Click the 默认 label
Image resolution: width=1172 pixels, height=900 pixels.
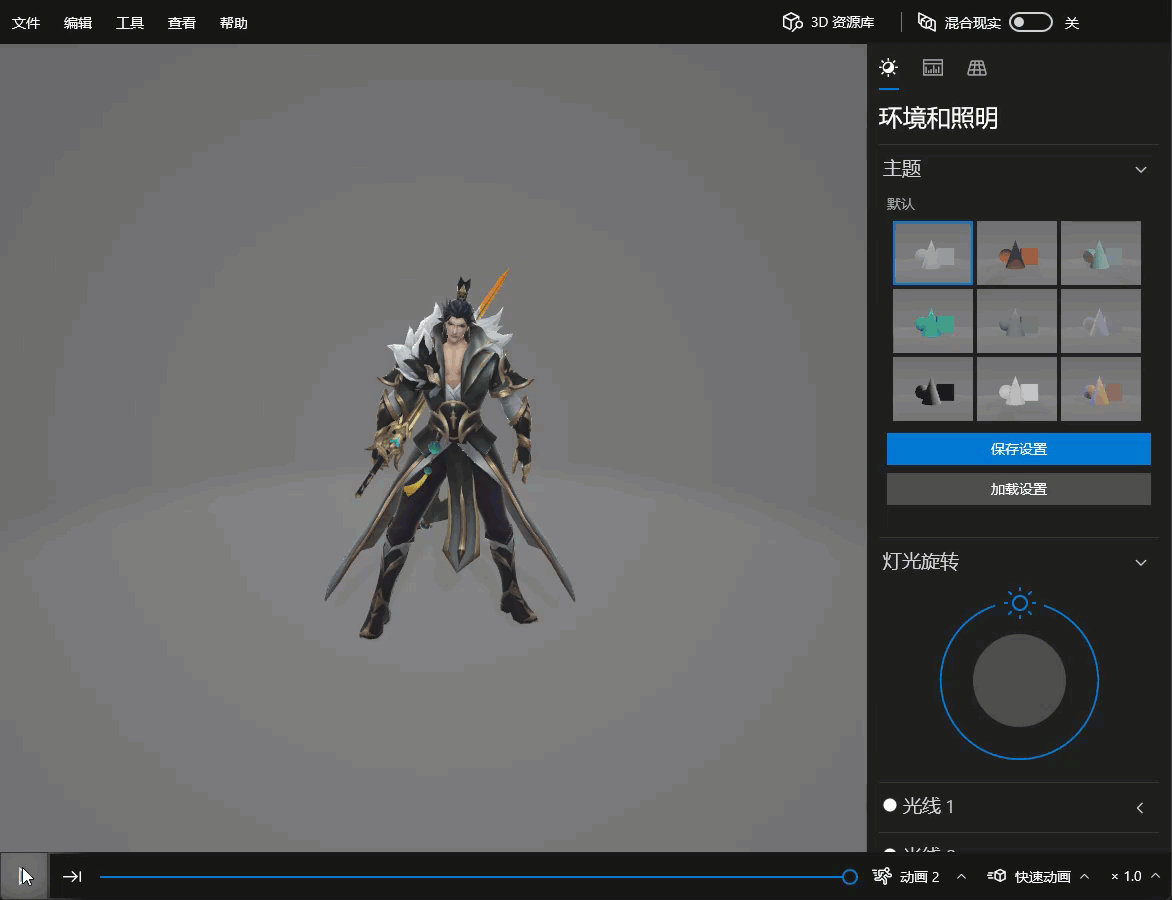901,204
